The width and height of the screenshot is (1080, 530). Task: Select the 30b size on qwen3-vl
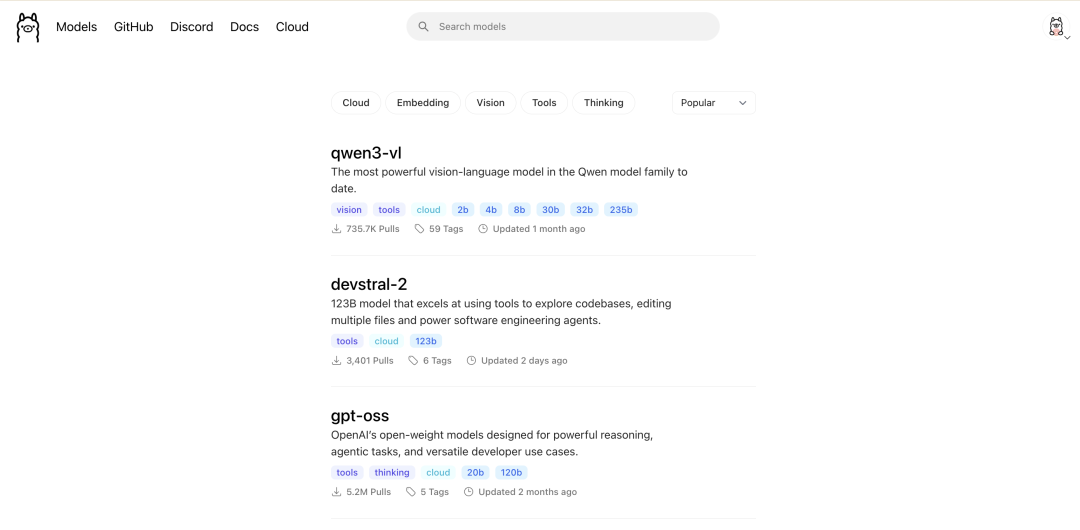click(551, 210)
